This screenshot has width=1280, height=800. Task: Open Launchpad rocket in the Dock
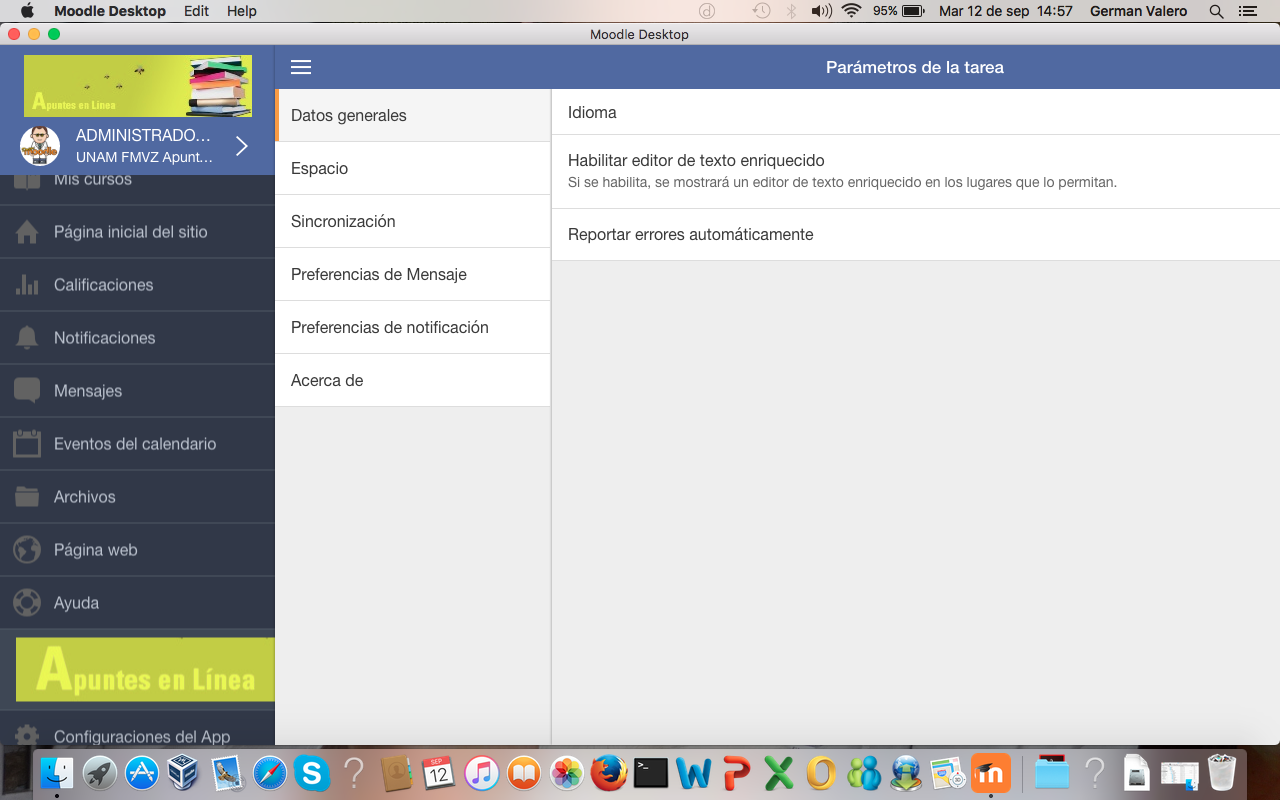click(100, 772)
